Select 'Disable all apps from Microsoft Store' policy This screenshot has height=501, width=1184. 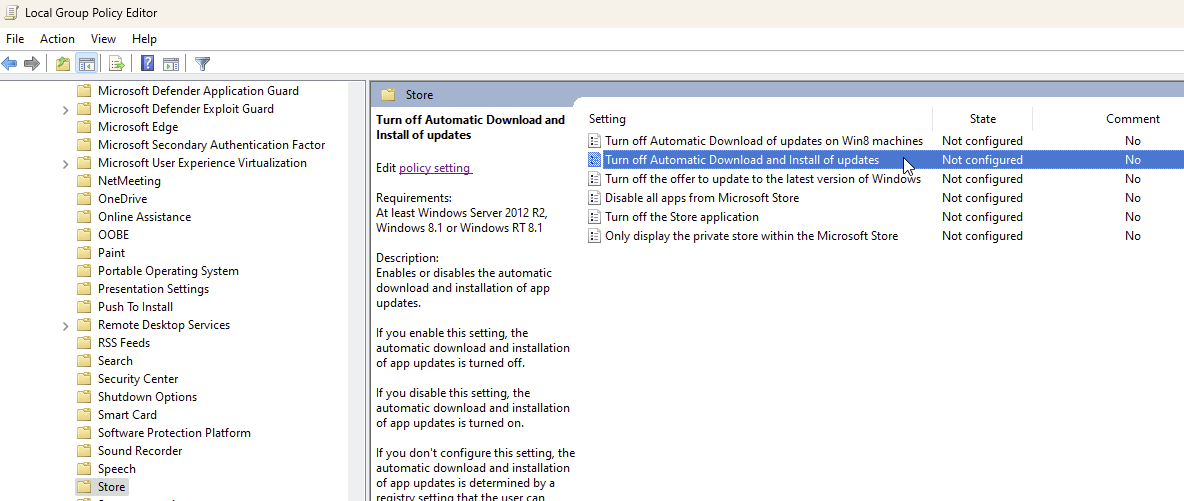coord(701,198)
